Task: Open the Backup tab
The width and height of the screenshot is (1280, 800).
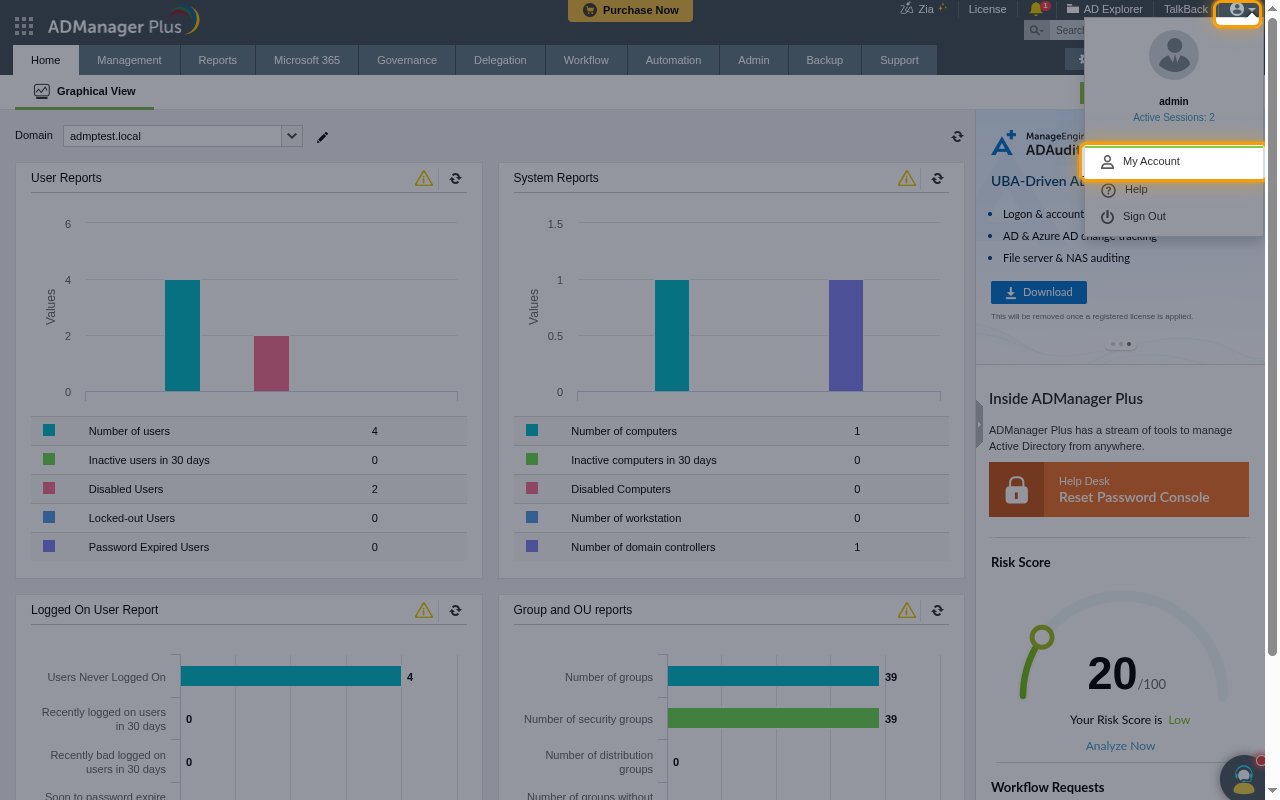Action: [824, 60]
